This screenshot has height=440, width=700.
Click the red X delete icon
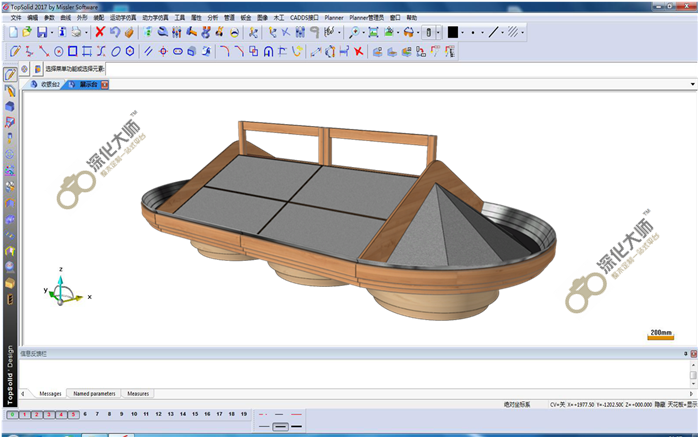(x=100, y=33)
